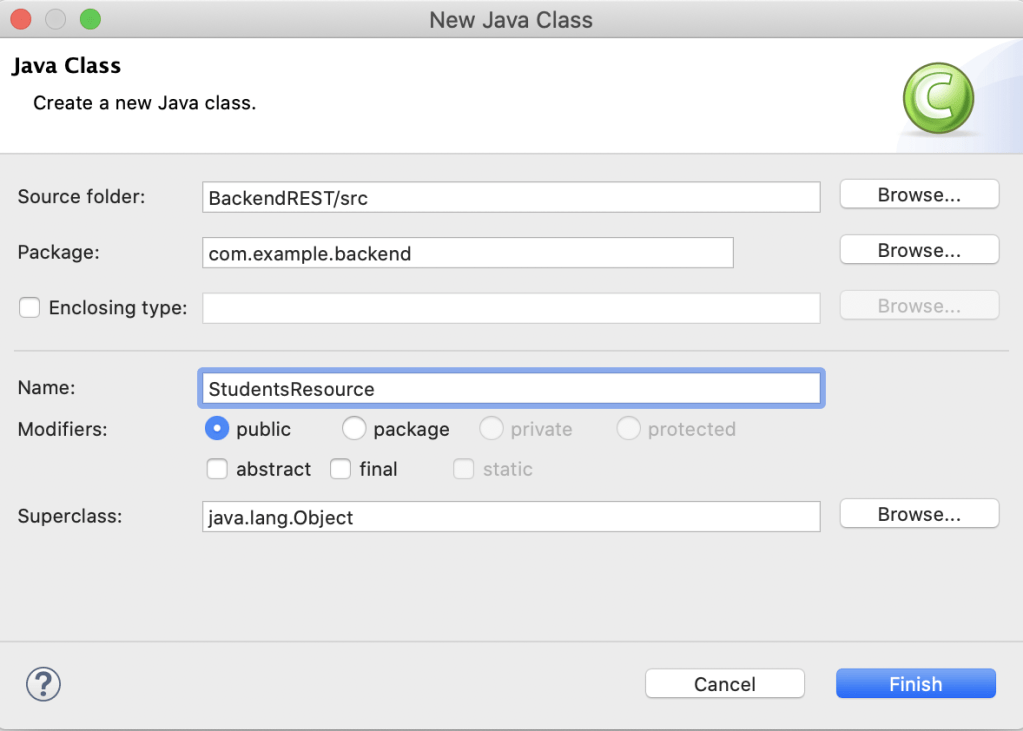The height and width of the screenshot is (731, 1023).
Task: Click the Source folder text field
Action: (x=511, y=198)
